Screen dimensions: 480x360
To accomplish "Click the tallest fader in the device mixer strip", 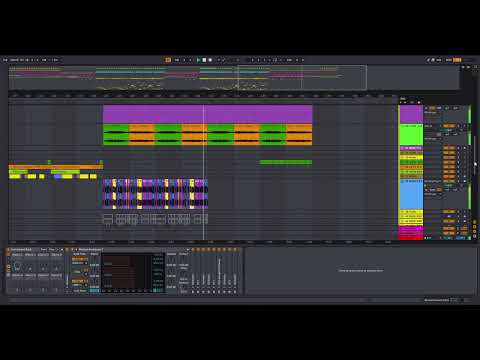I will [219, 272].
